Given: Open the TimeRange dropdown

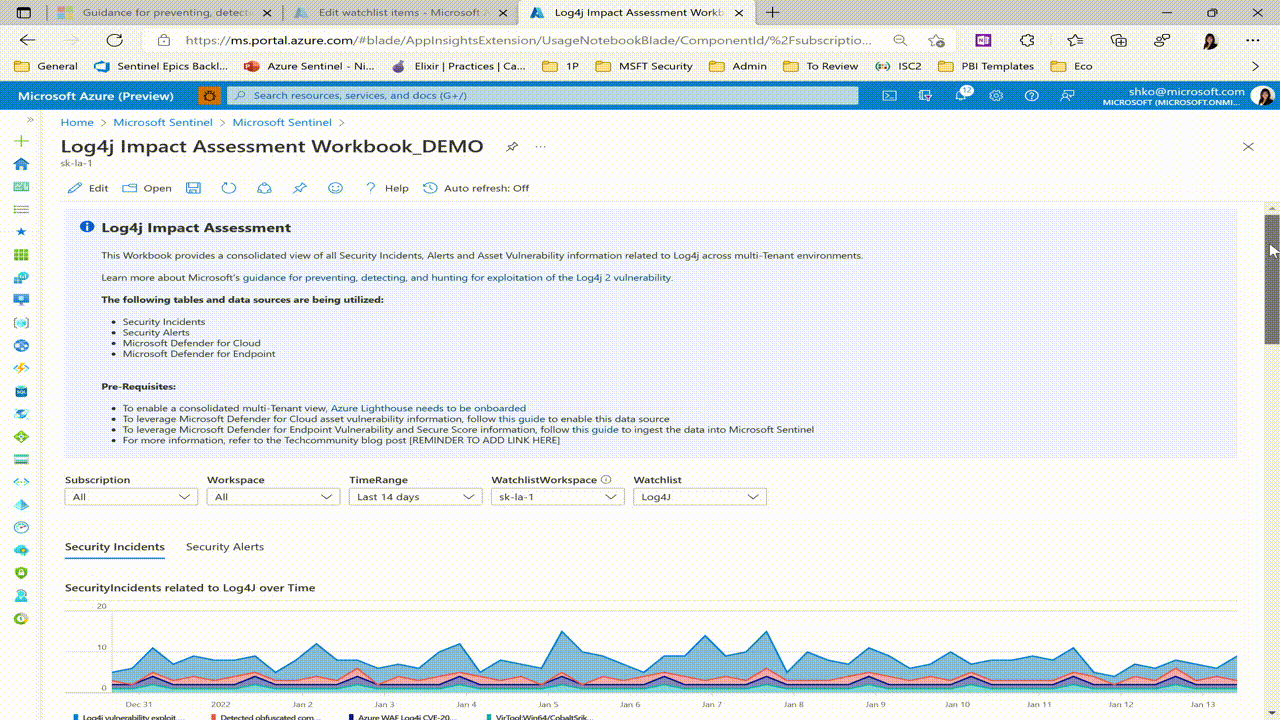Looking at the screenshot, I should (415, 497).
